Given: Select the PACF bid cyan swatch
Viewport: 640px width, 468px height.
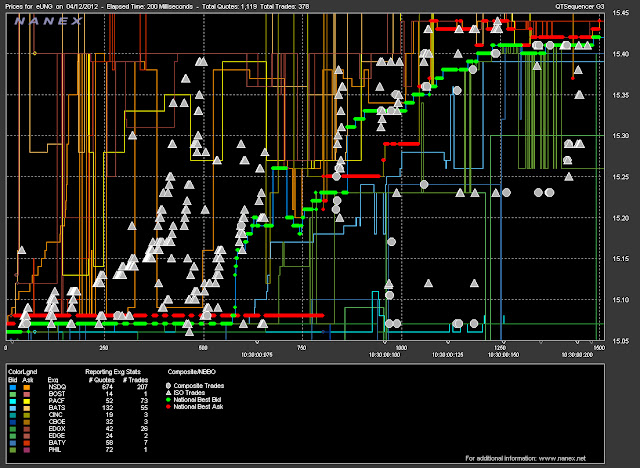Looking at the screenshot, I should coord(13,401).
